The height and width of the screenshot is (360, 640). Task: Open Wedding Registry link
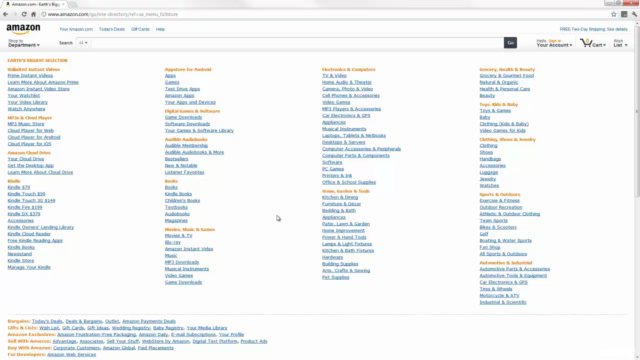[x=131, y=328]
